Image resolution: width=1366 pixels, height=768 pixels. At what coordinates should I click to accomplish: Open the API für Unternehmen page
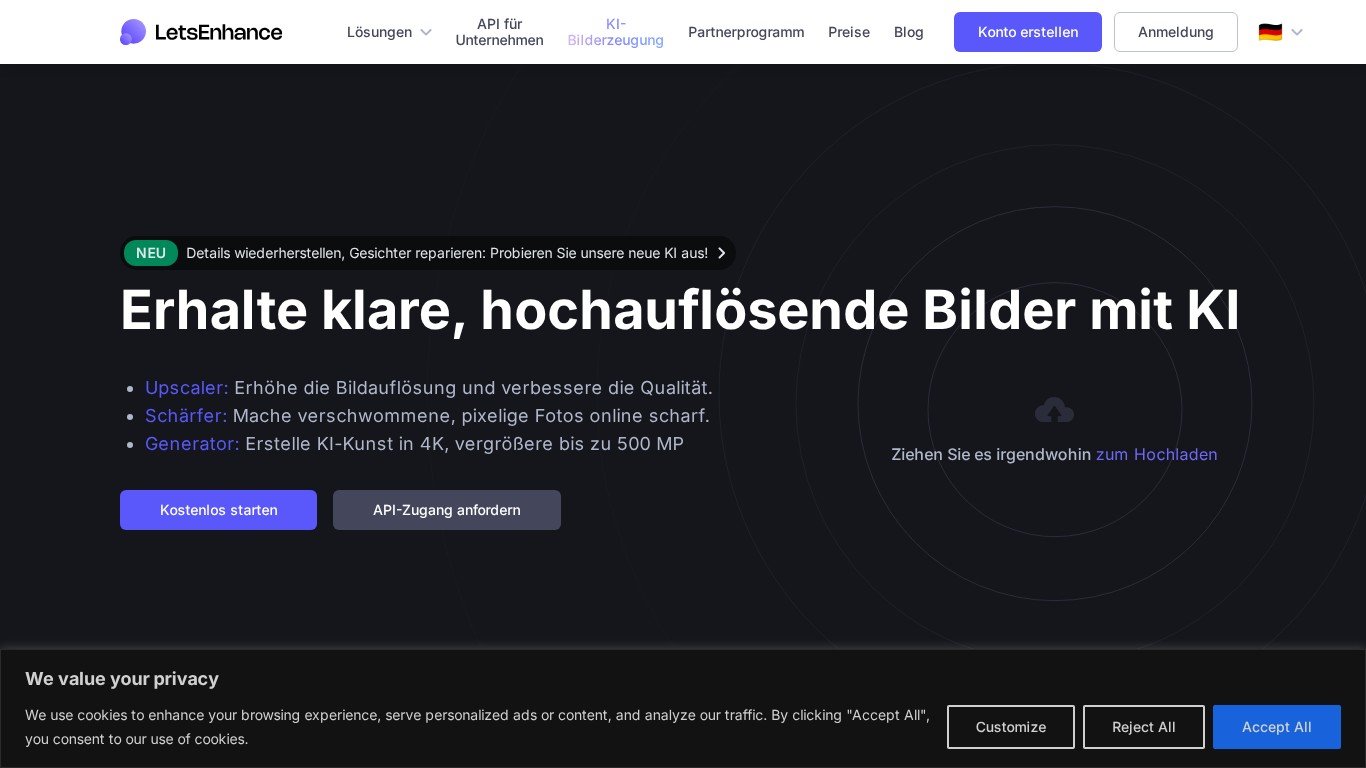499,32
